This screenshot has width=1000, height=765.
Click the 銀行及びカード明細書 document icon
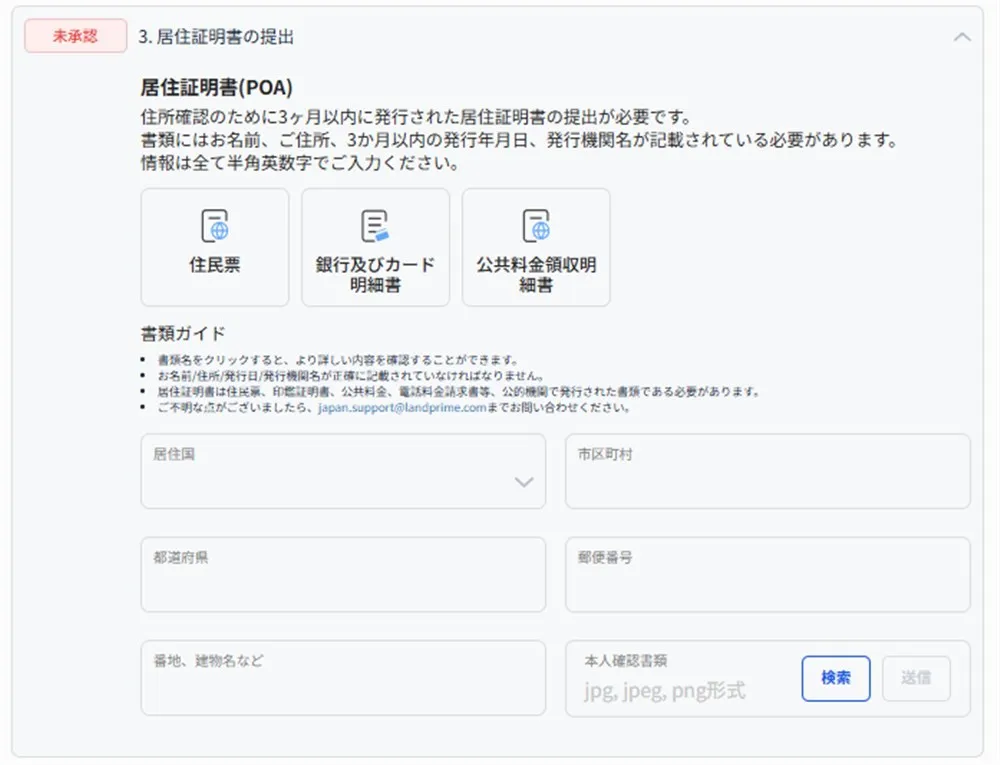[375, 225]
